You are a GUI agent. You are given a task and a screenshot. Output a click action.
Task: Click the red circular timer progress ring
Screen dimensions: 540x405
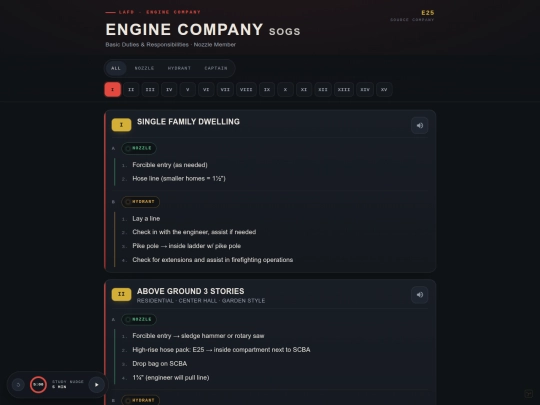point(38,385)
